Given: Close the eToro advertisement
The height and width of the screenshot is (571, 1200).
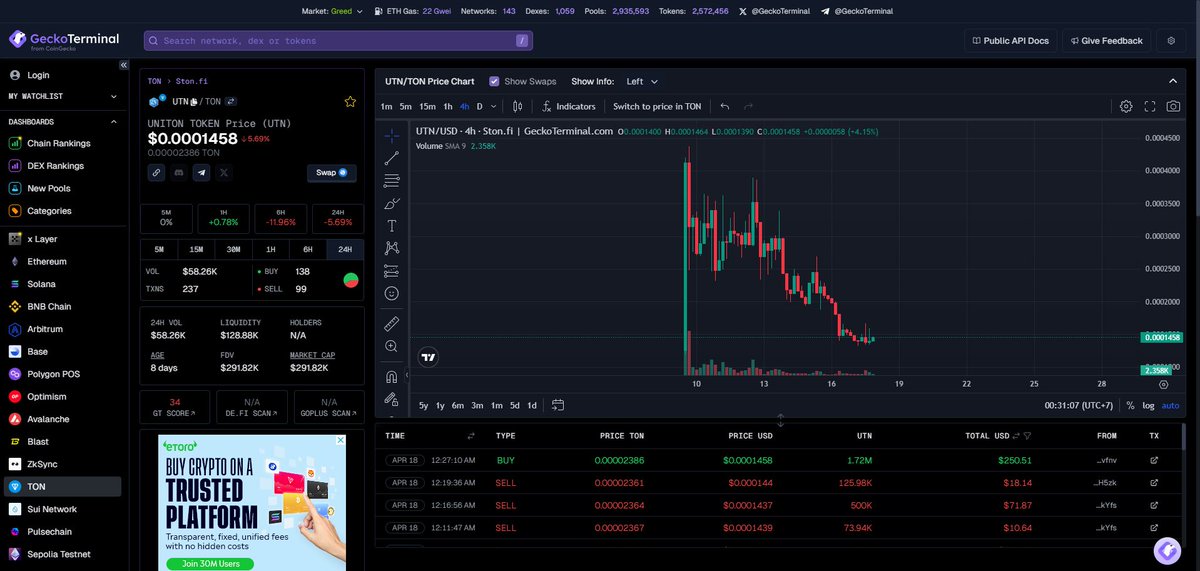Looking at the screenshot, I should click(340, 440).
